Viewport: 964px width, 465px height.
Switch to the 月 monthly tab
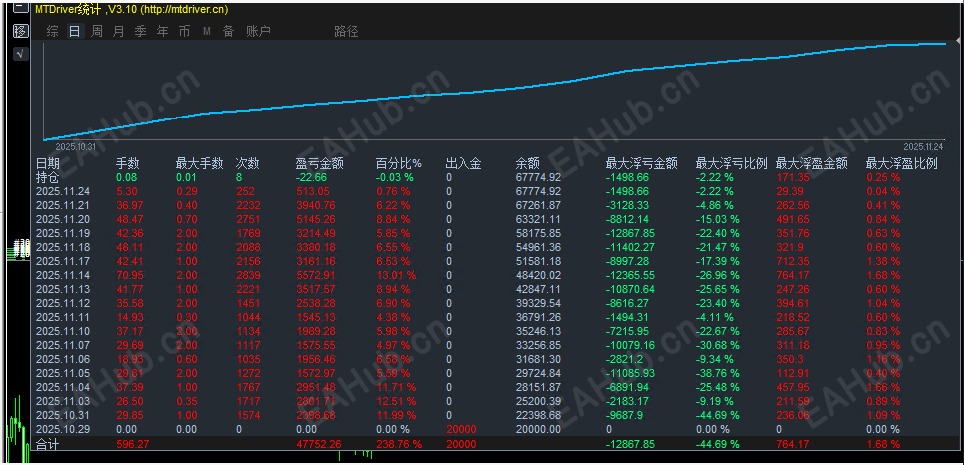point(119,31)
